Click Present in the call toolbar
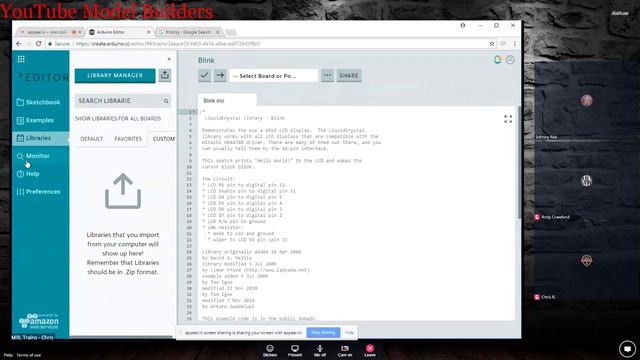The height and width of the screenshot is (360, 640). (295, 351)
